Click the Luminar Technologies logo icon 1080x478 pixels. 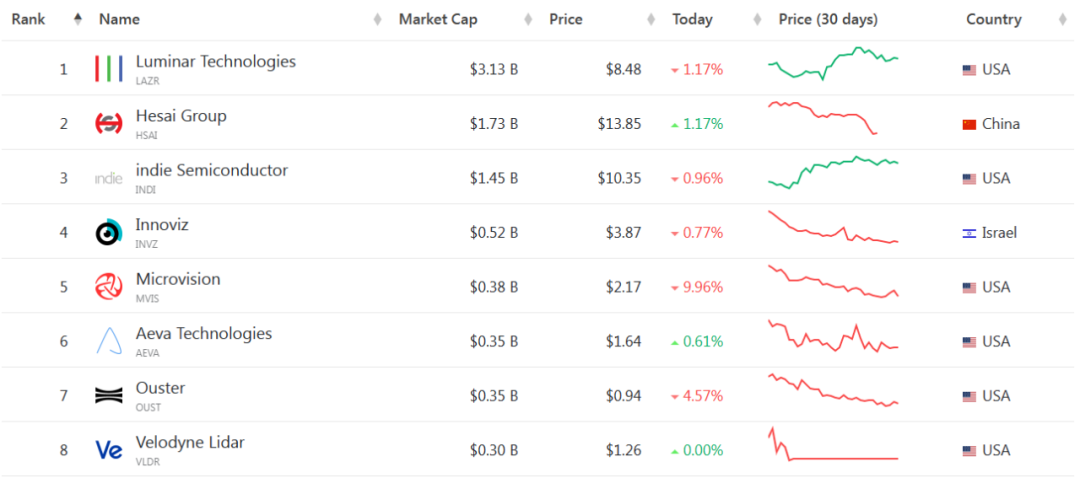pyautogui.click(x=109, y=69)
